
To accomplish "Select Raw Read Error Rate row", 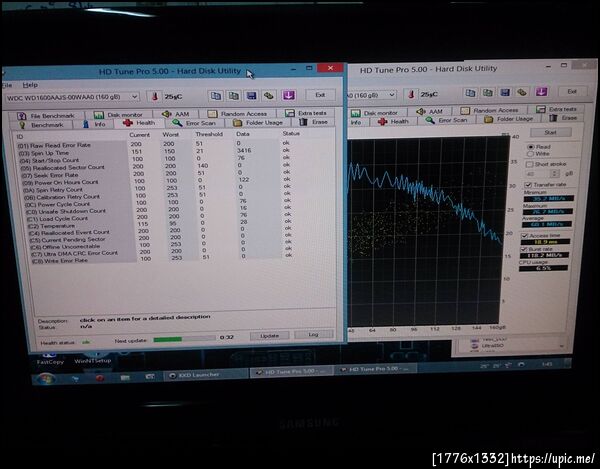I will pyautogui.click(x=155, y=144).
